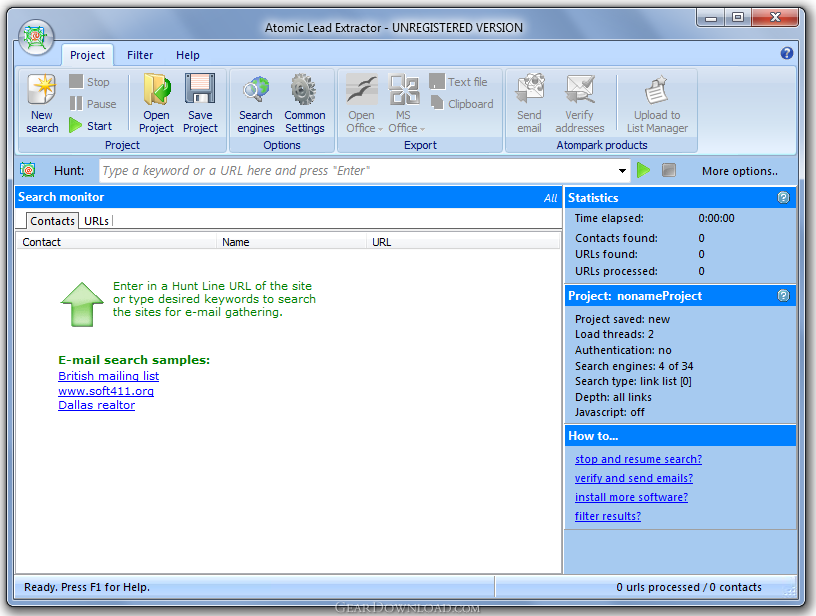Stop the hunt with gray square button

pos(669,170)
